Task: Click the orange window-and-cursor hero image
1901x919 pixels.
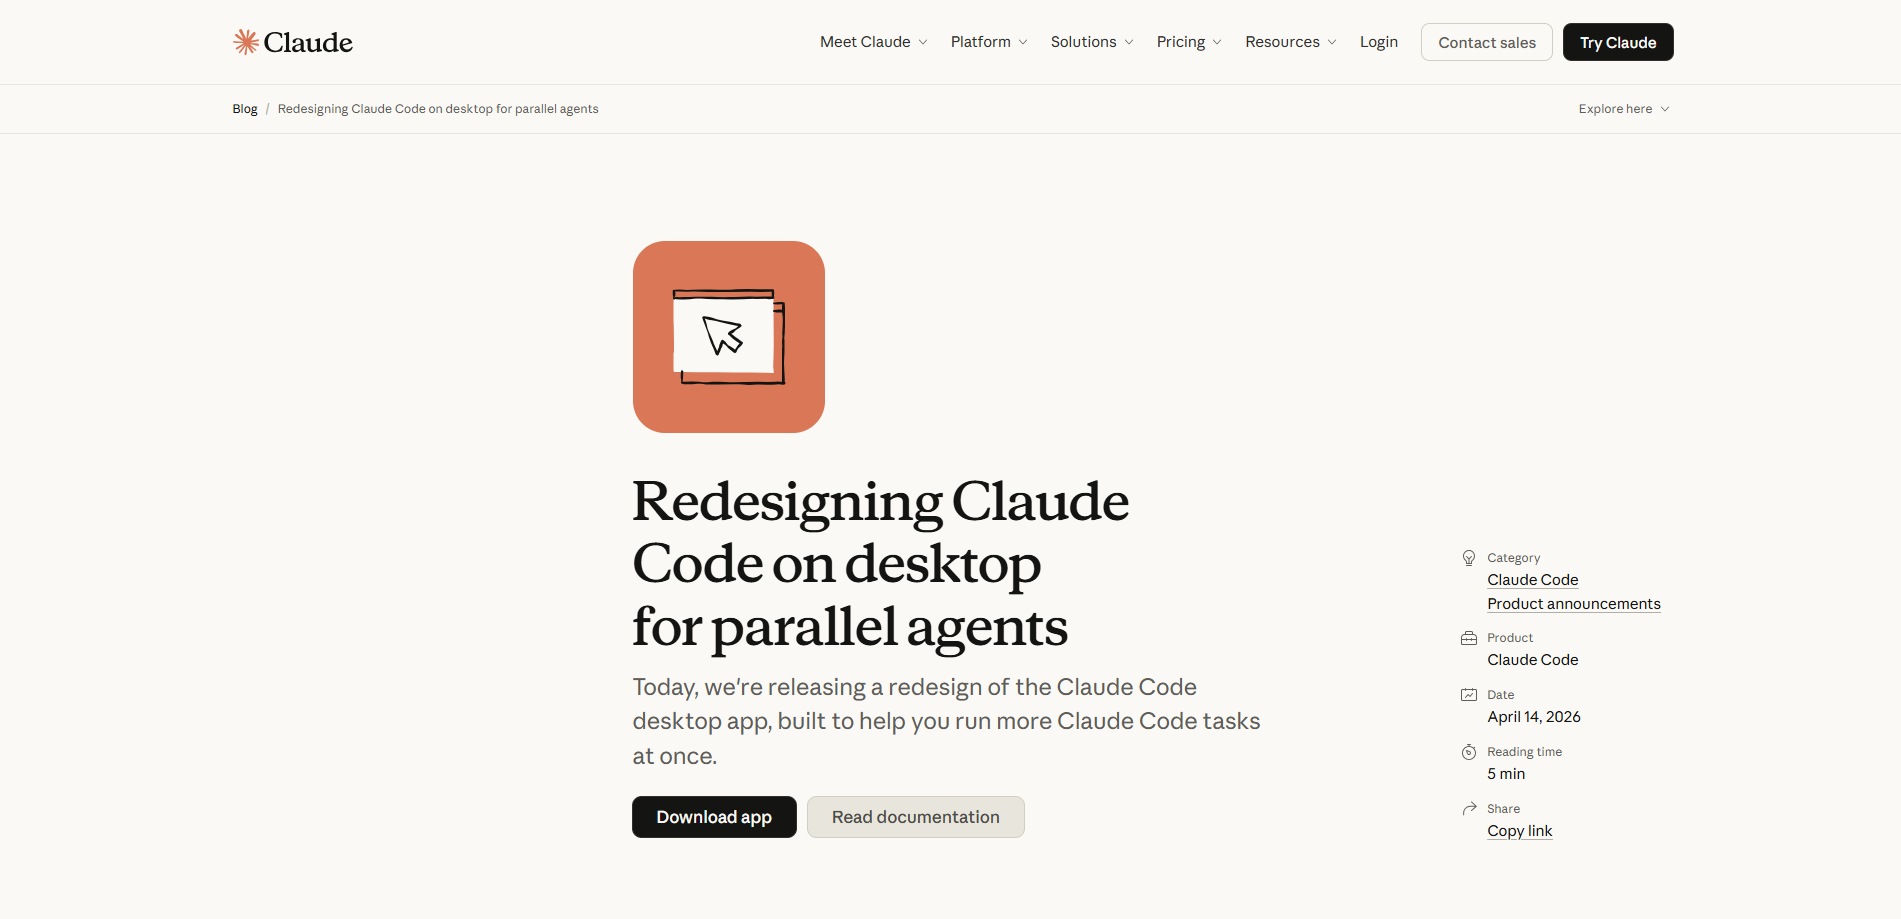Action: (729, 337)
